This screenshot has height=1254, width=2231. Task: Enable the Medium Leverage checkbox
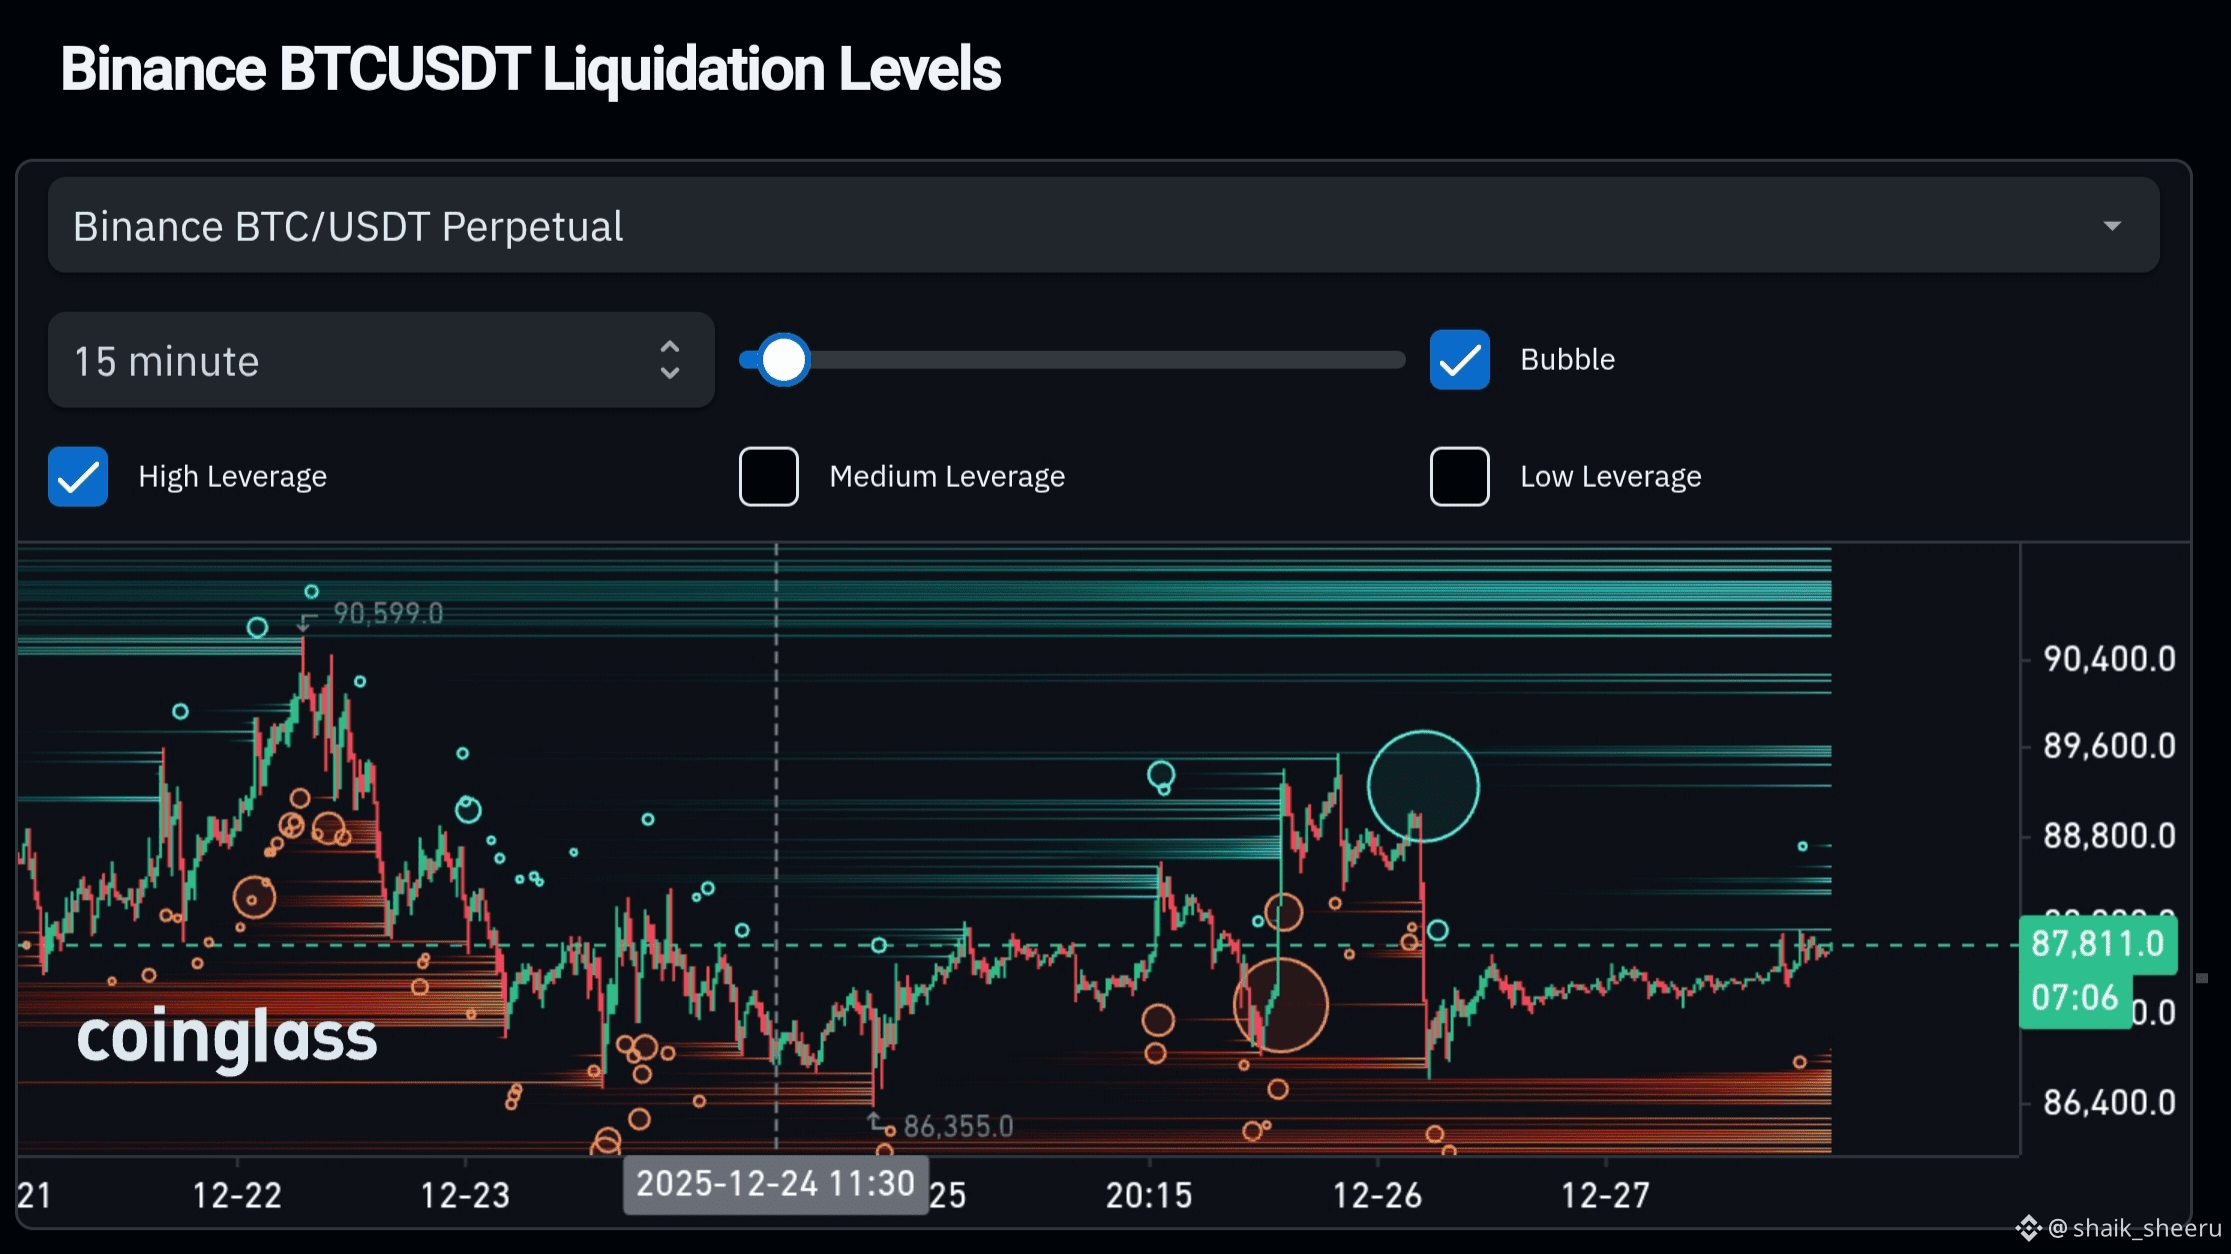(x=768, y=477)
